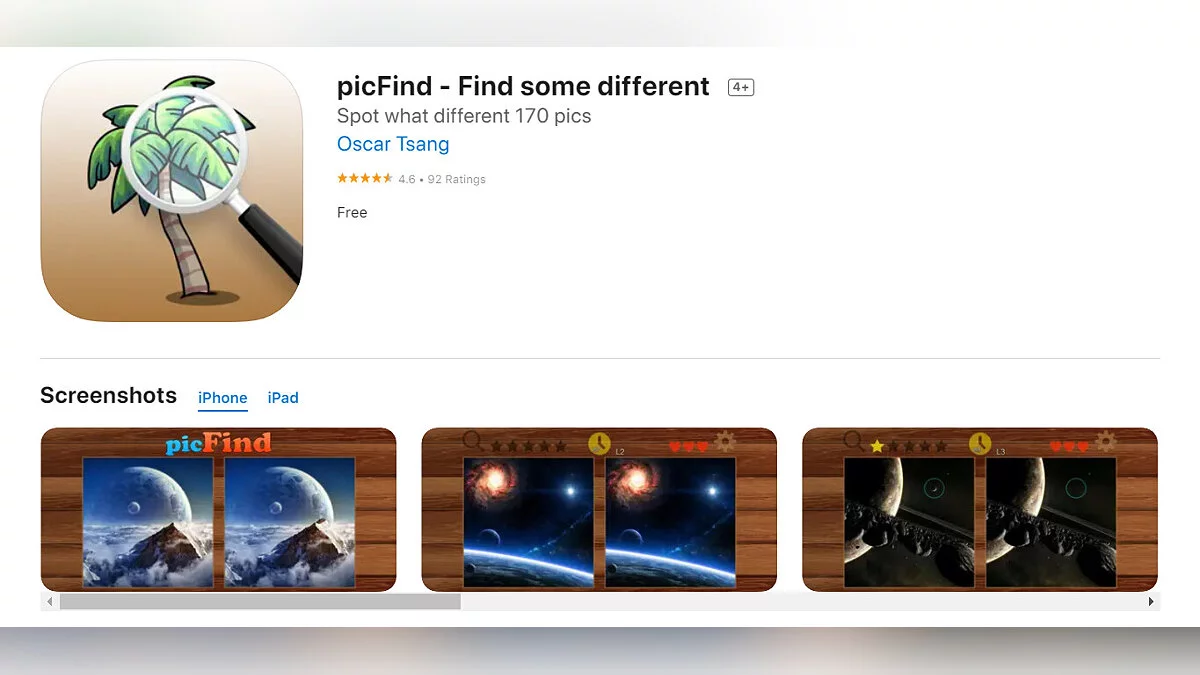Click the gear settings icon in second screenshot
Viewport: 1200px width, 675px height.
coord(724,441)
